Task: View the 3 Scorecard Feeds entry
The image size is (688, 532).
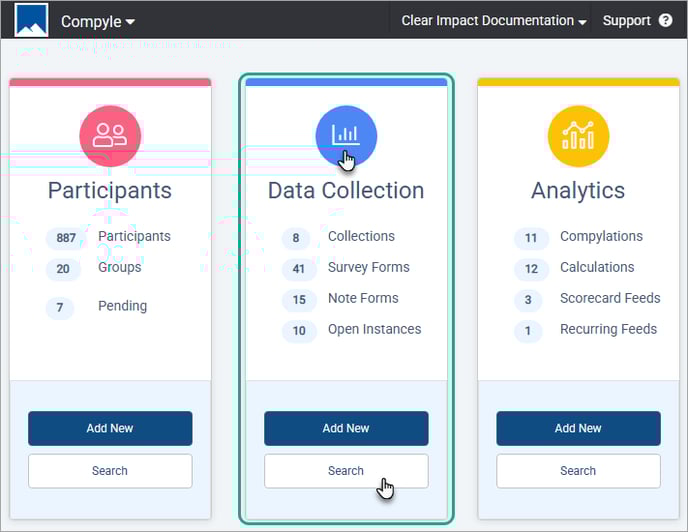Action: pos(609,299)
